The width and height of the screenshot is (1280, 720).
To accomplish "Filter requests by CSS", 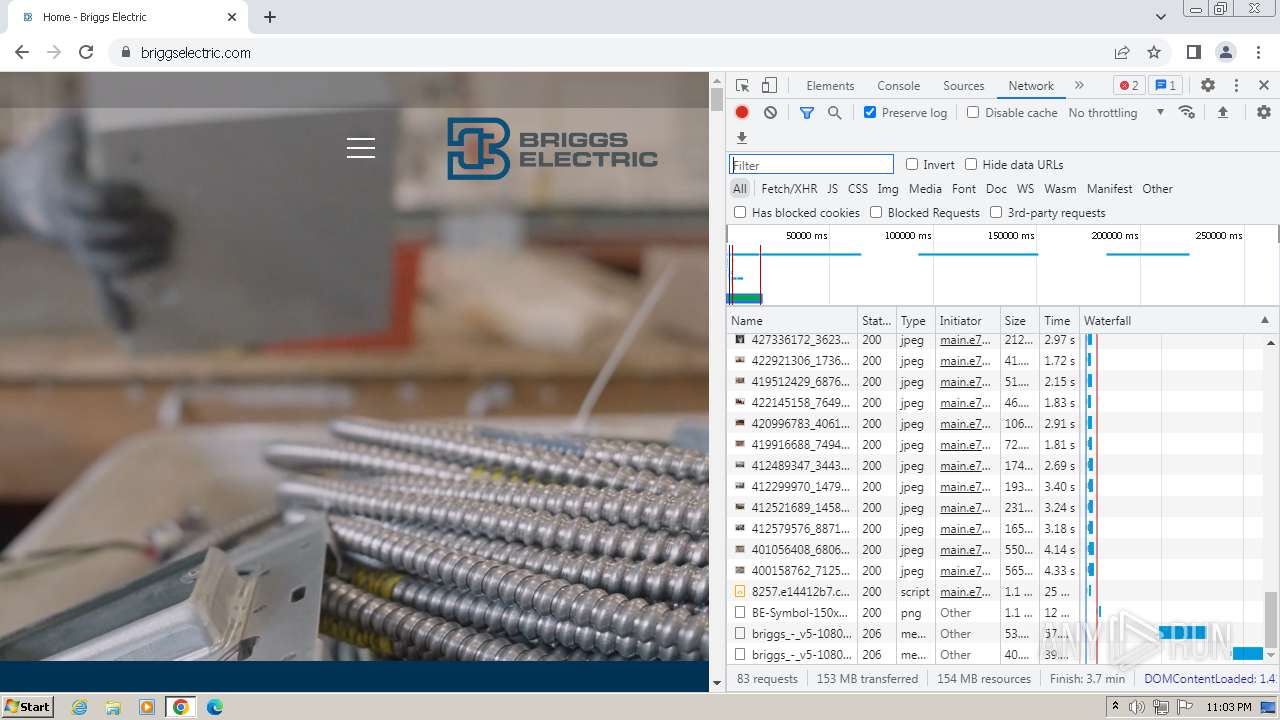I will (858, 189).
